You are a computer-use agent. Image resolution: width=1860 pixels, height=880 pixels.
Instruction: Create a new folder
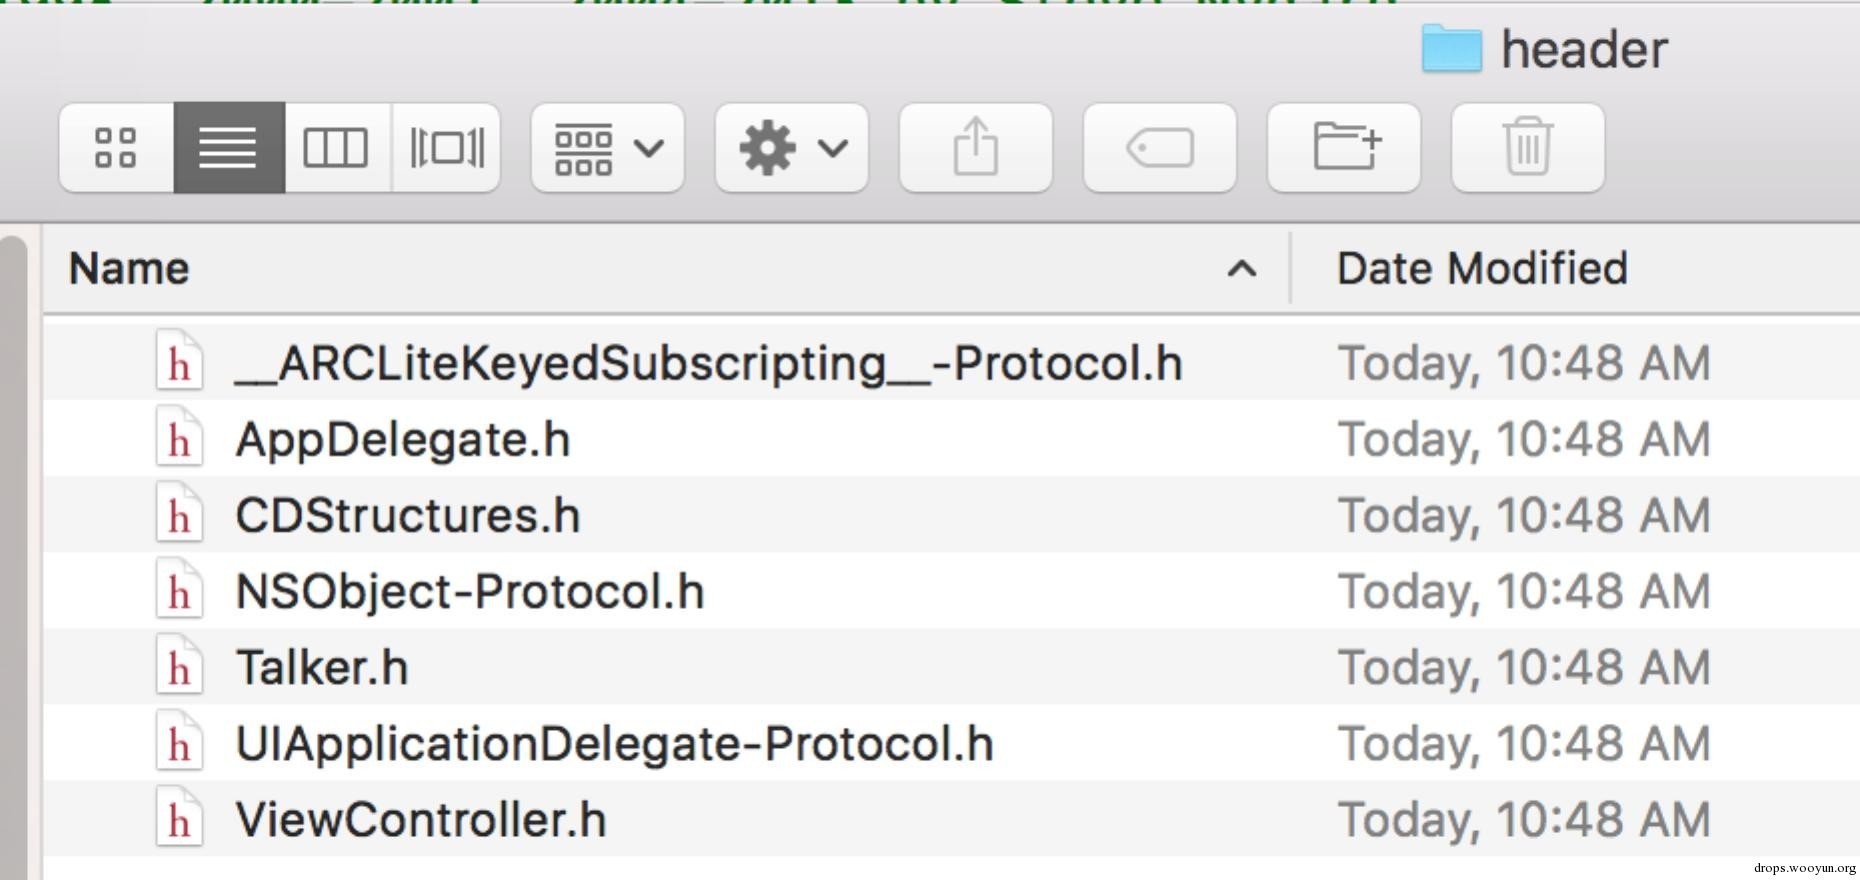pyautogui.click(x=1343, y=148)
